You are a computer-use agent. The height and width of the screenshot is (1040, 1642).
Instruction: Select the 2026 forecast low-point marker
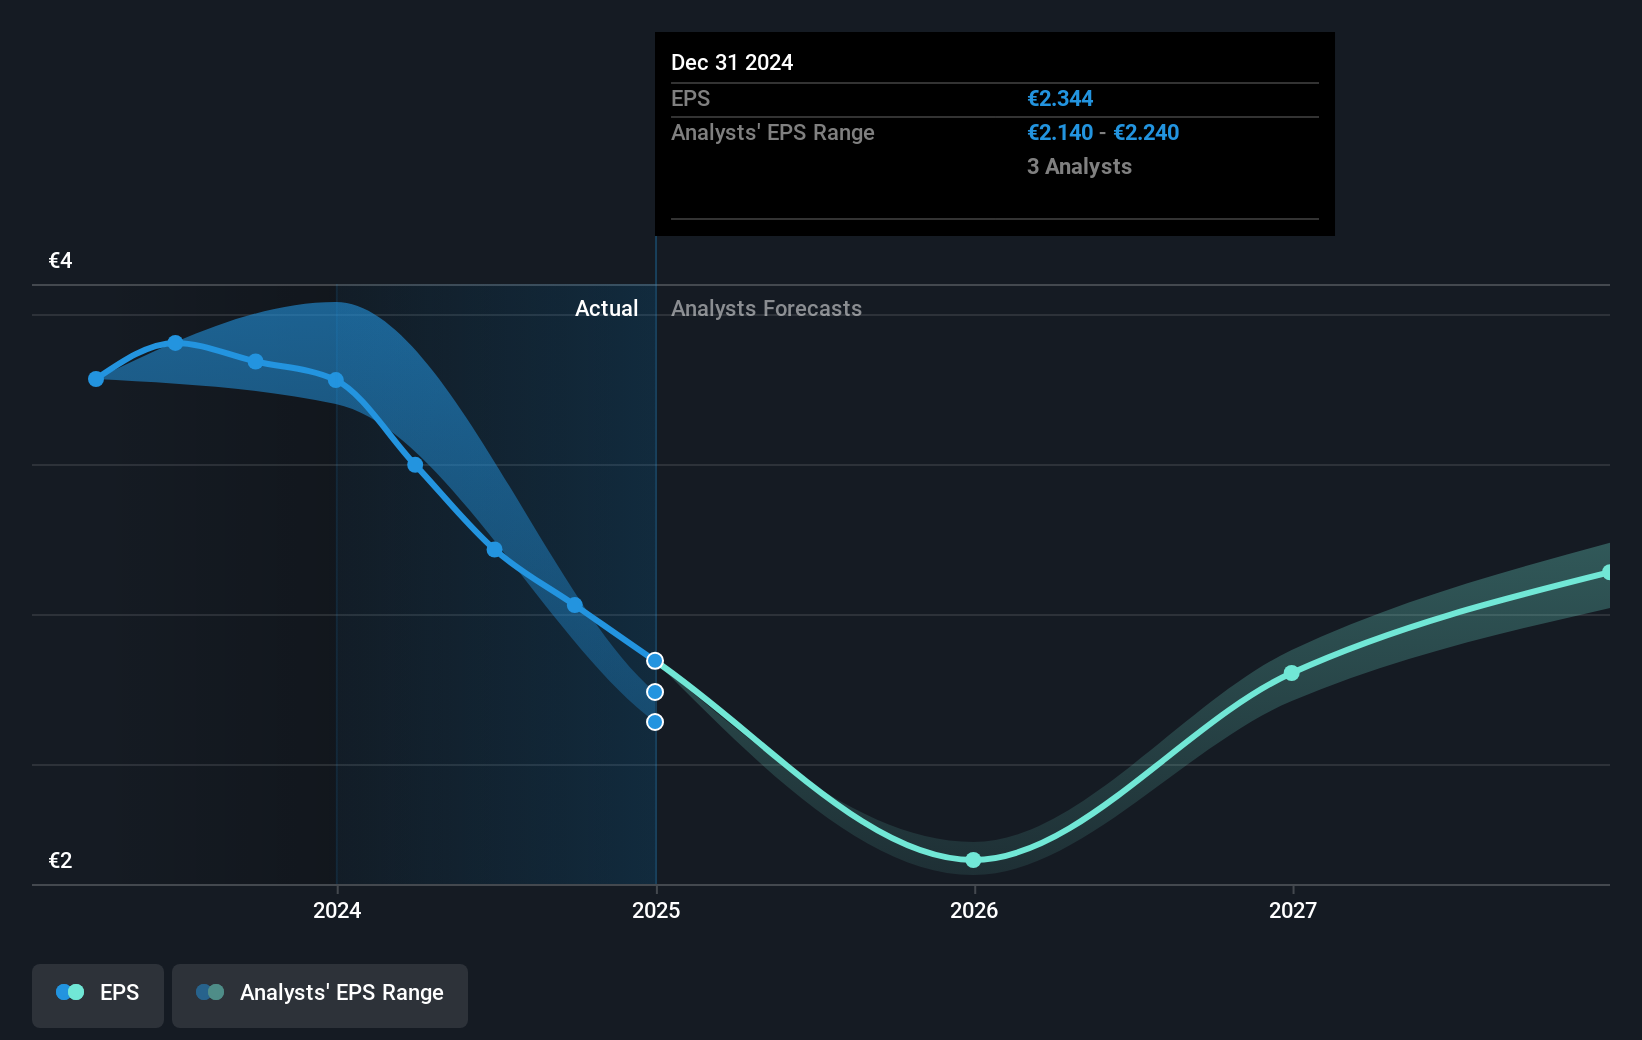click(973, 859)
